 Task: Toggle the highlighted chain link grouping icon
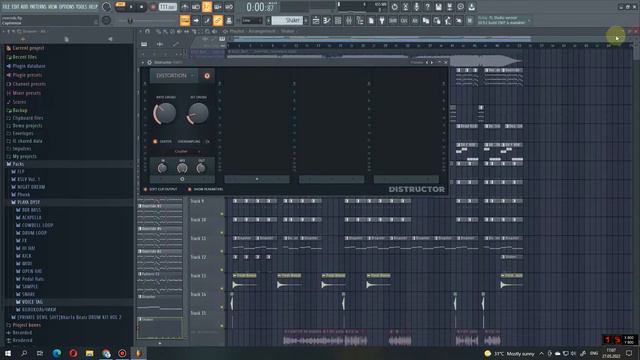click(x=218, y=20)
